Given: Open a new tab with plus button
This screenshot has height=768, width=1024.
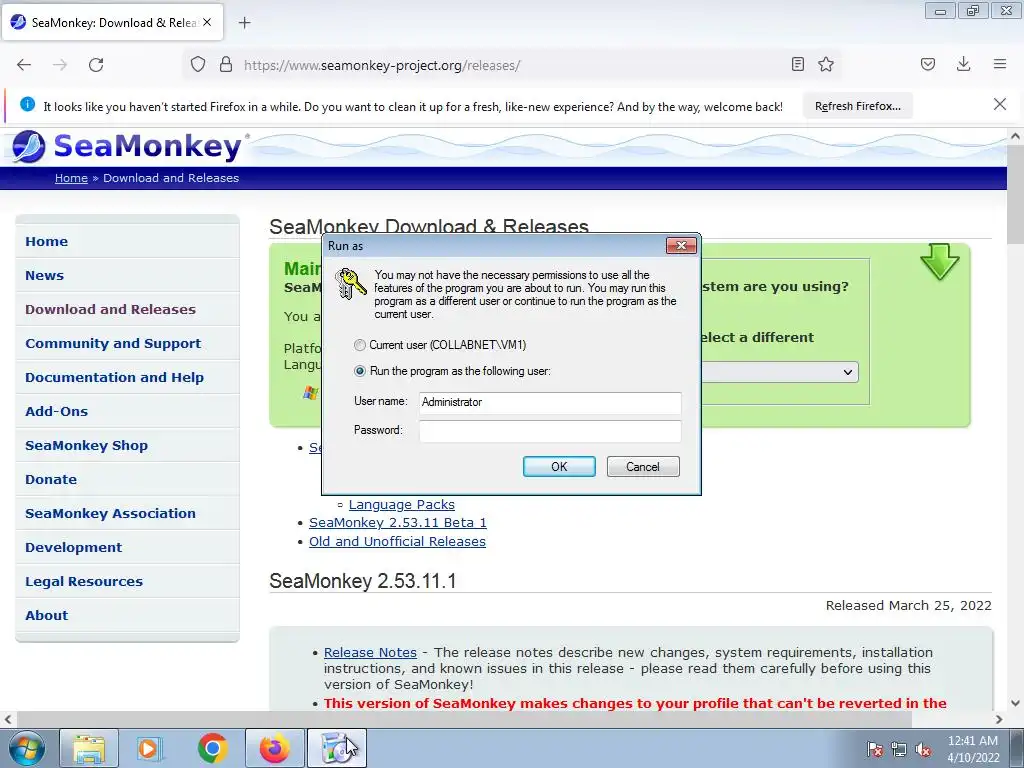Looking at the screenshot, I should (244, 23).
